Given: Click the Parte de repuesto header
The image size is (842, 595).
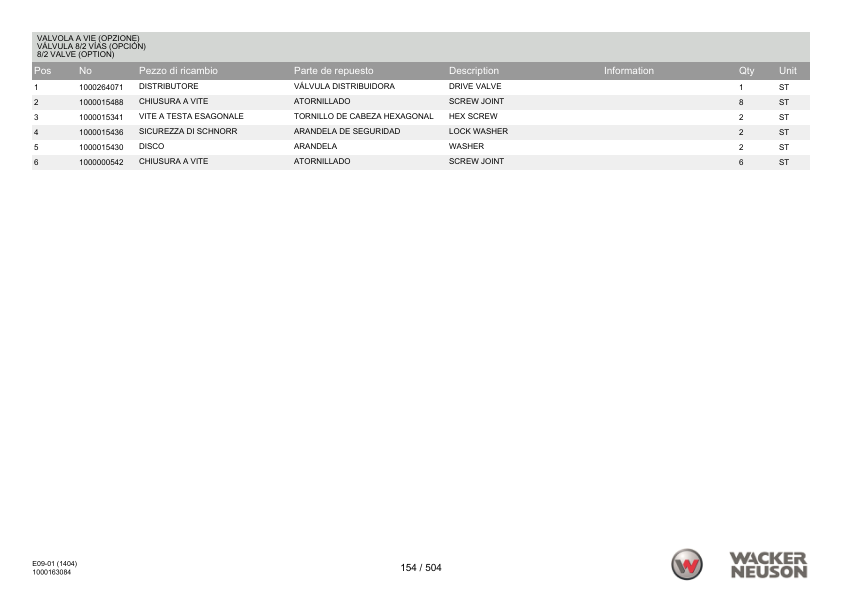Looking at the screenshot, I should pyautogui.click(x=333, y=71).
